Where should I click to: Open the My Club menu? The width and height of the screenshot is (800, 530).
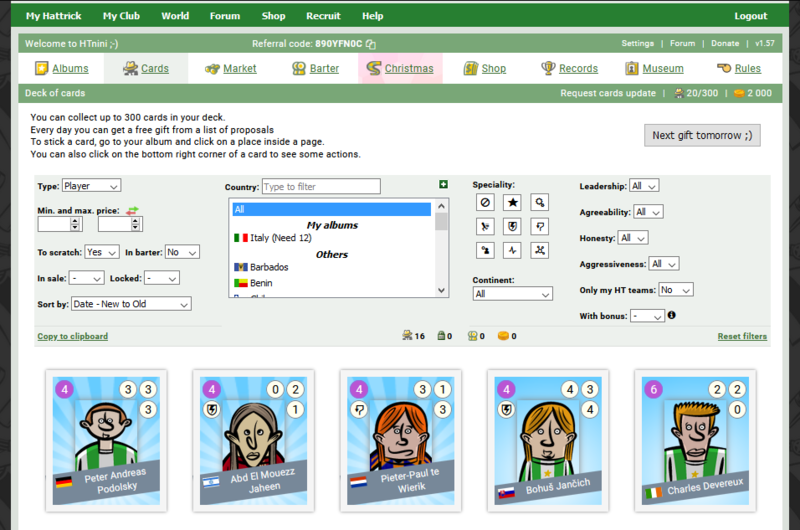(x=121, y=16)
